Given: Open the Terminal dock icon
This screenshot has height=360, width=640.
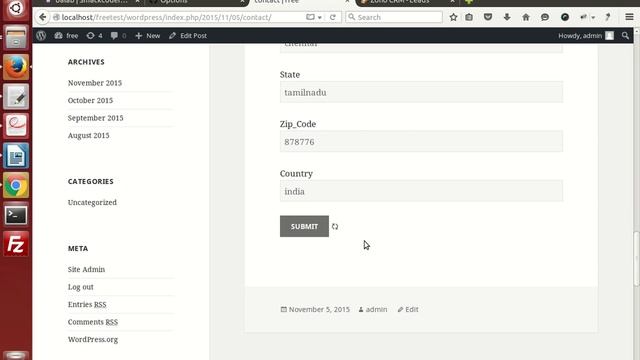Looking at the screenshot, I should (16, 215).
